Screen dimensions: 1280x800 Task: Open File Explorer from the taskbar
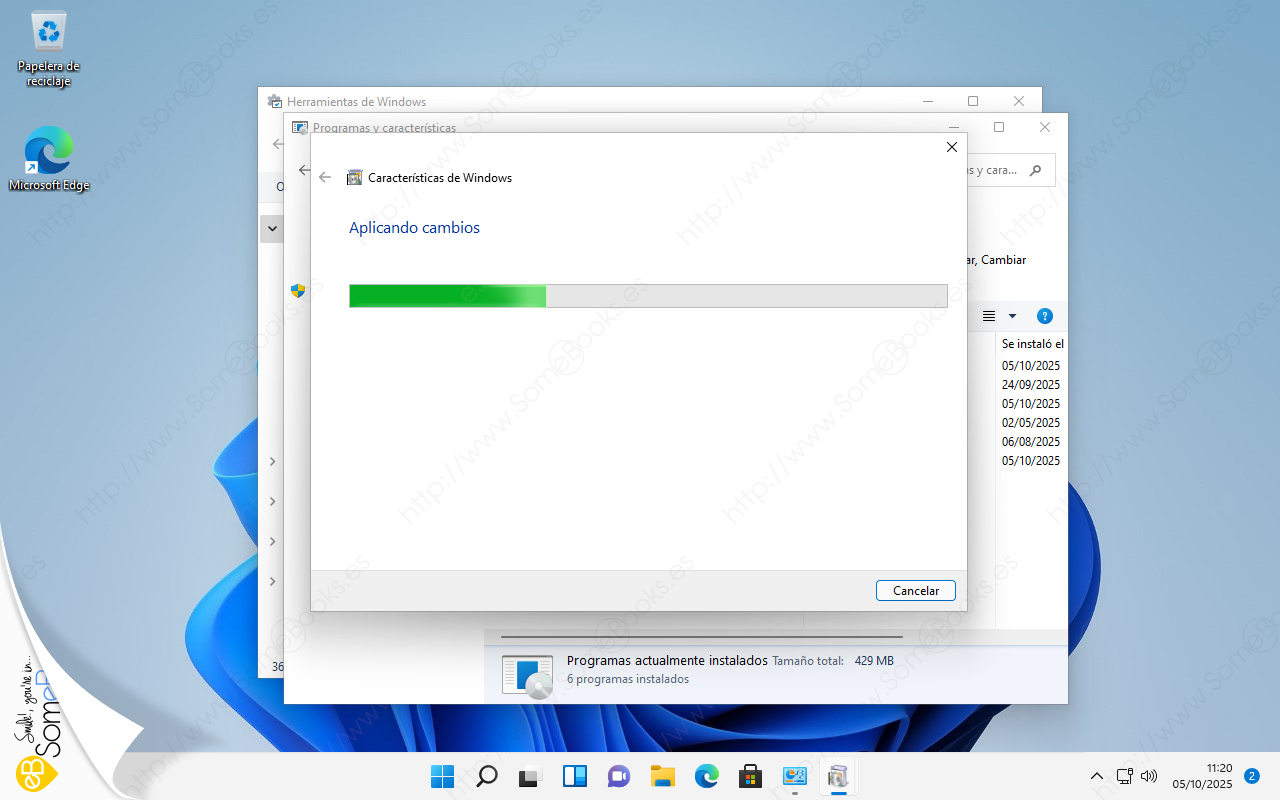pyautogui.click(x=662, y=776)
